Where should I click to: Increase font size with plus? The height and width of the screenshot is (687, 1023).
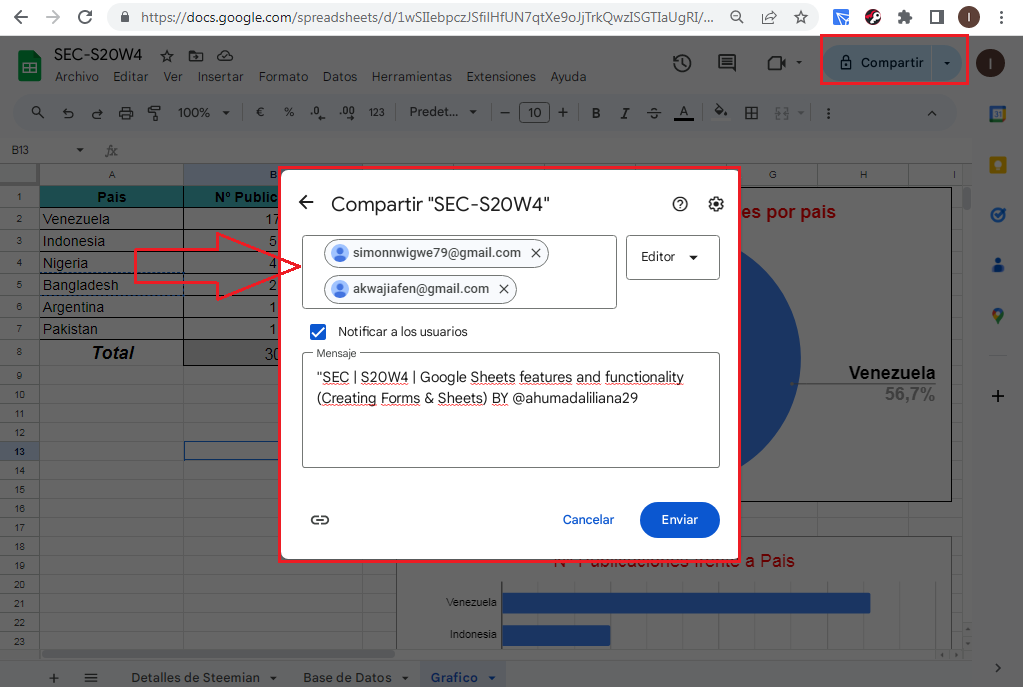pos(563,113)
